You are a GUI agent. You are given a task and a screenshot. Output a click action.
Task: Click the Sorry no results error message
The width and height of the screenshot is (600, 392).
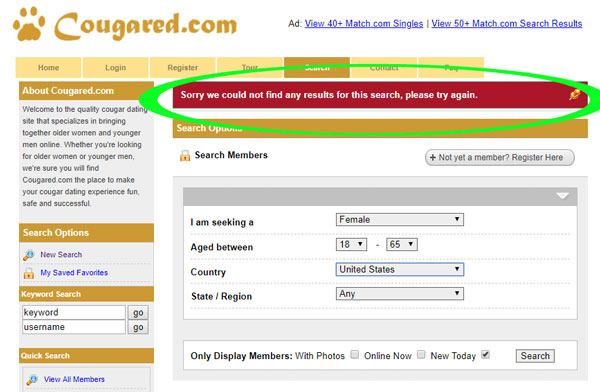[x=329, y=95]
